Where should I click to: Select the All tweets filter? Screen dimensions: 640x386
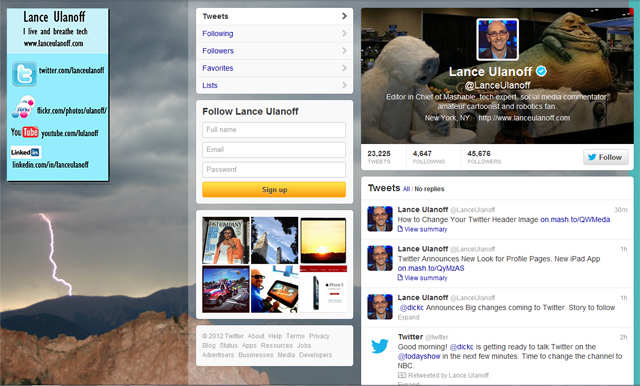pos(406,189)
